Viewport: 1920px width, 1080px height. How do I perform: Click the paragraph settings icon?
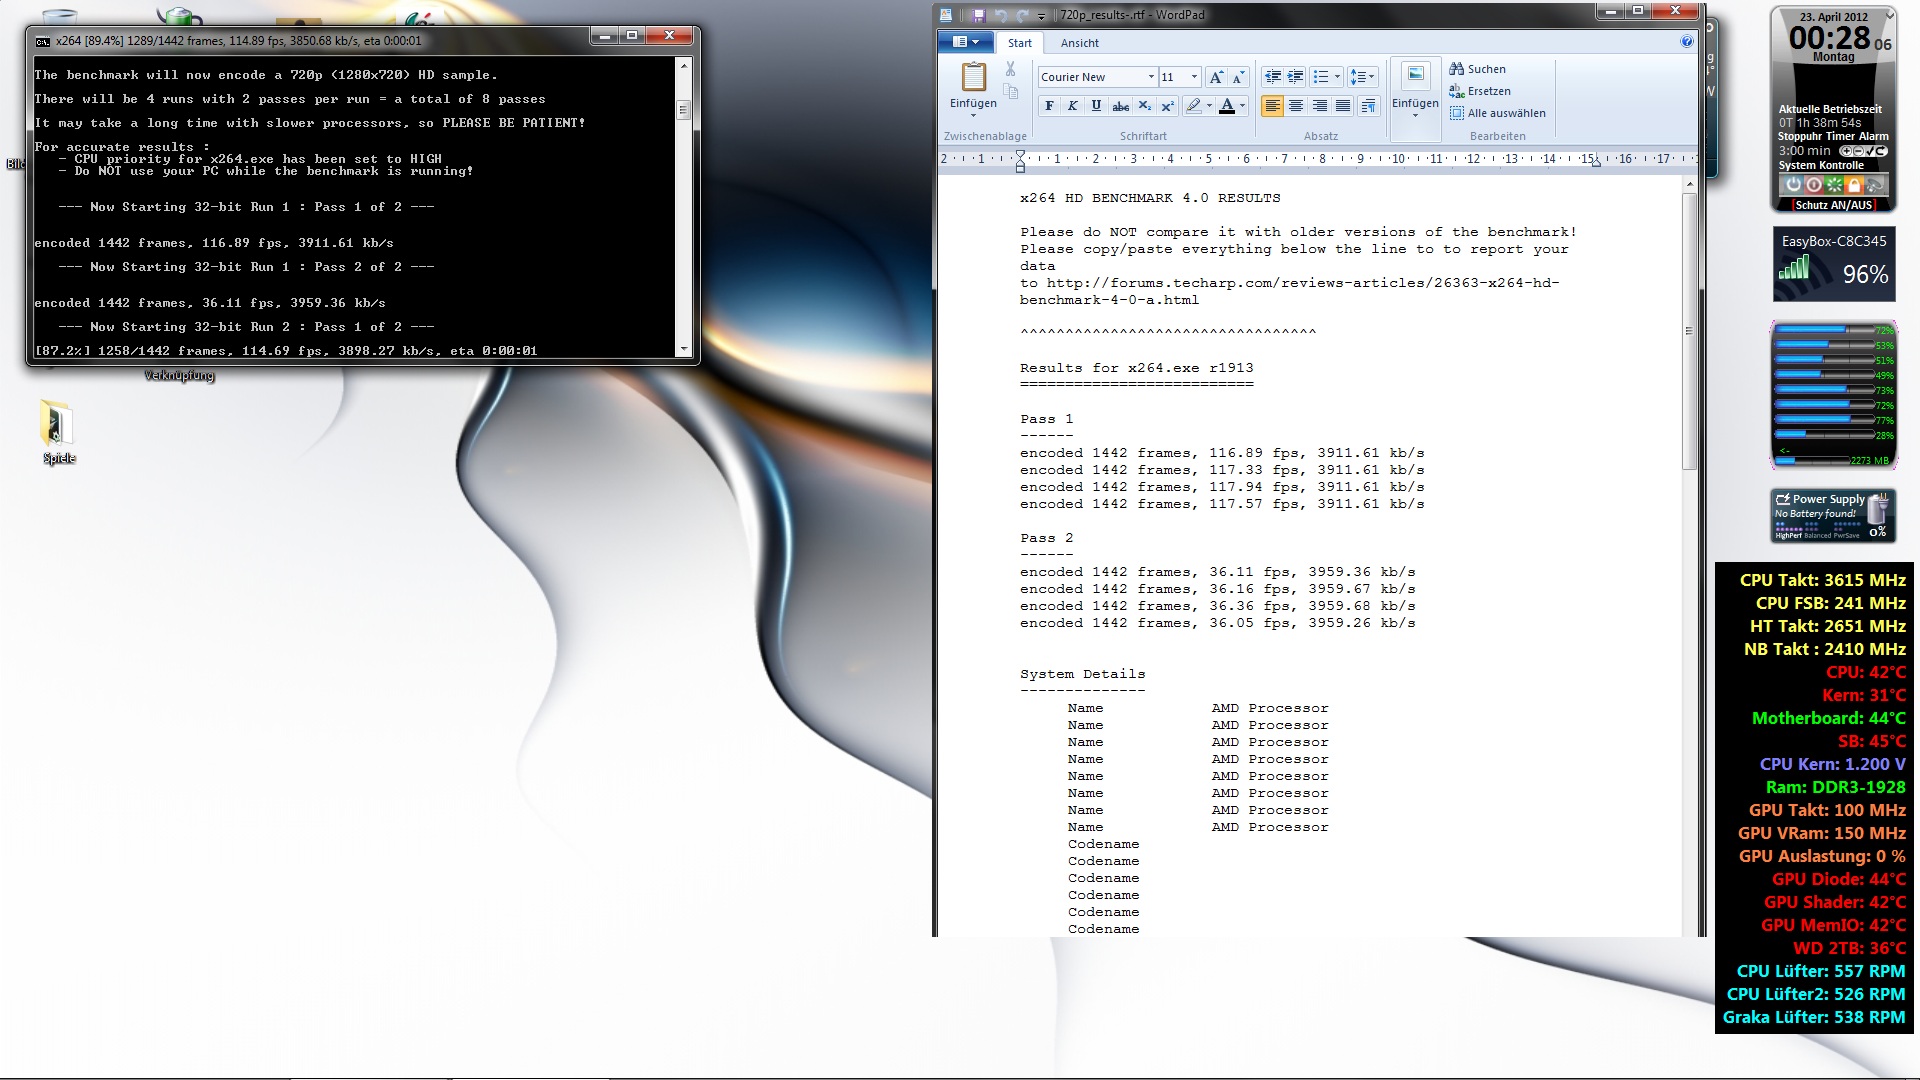coord(1368,106)
